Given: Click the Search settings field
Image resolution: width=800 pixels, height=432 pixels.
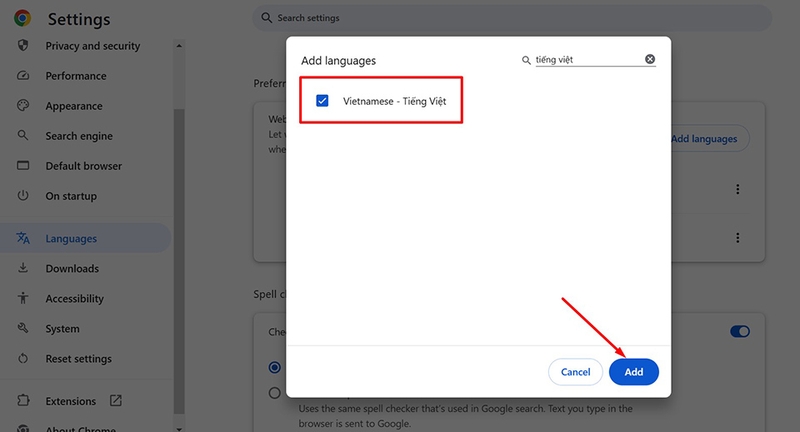Looking at the screenshot, I should click(512, 18).
